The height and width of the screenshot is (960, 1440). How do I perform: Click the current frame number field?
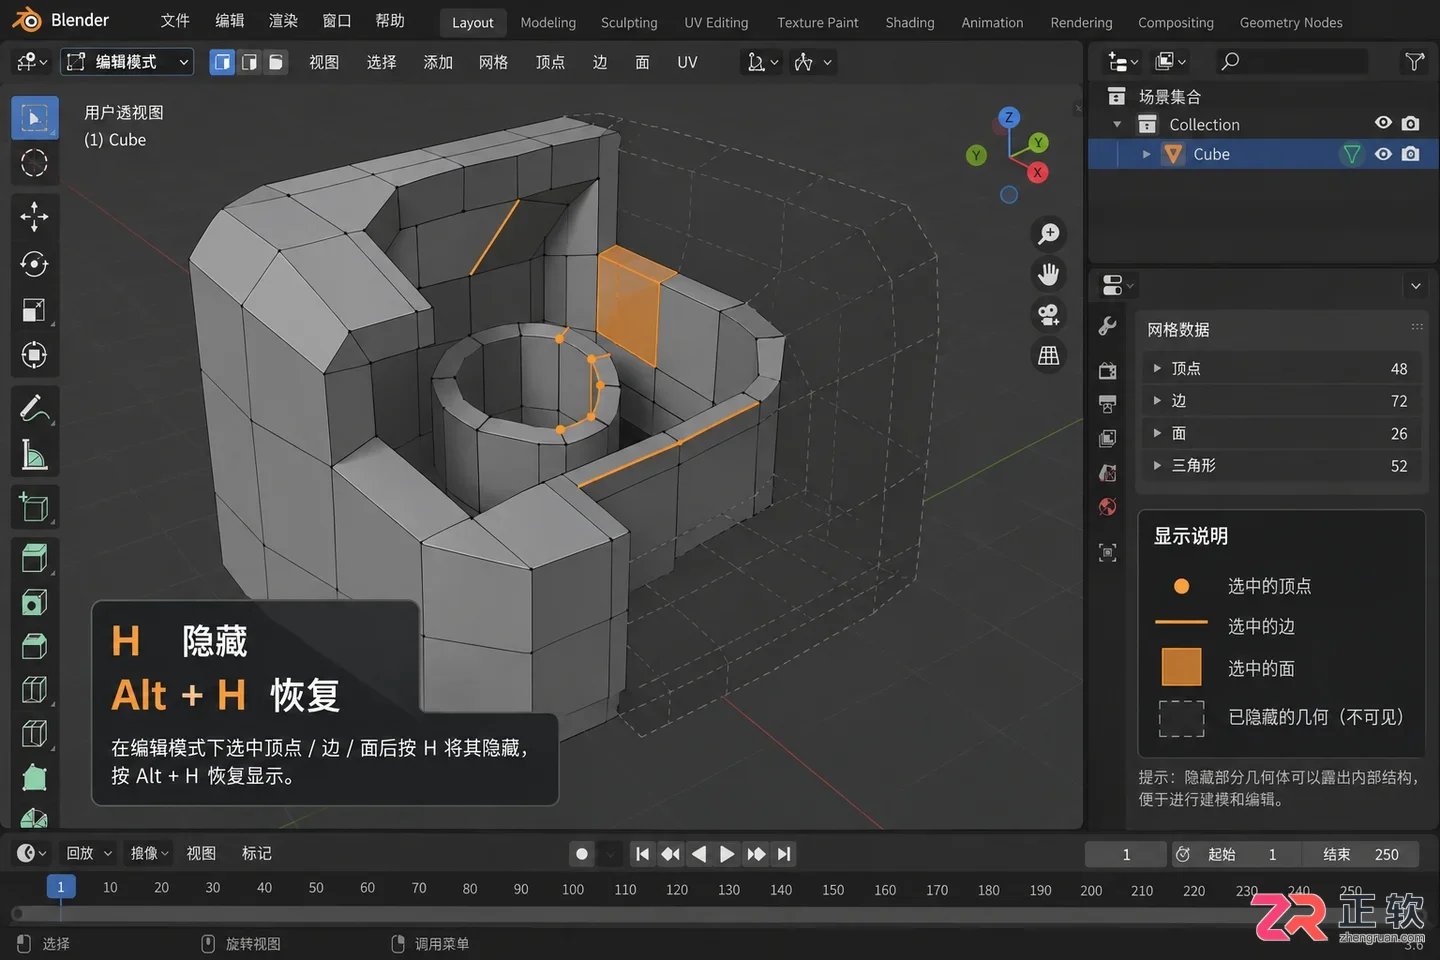pyautogui.click(x=1126, y=854)
